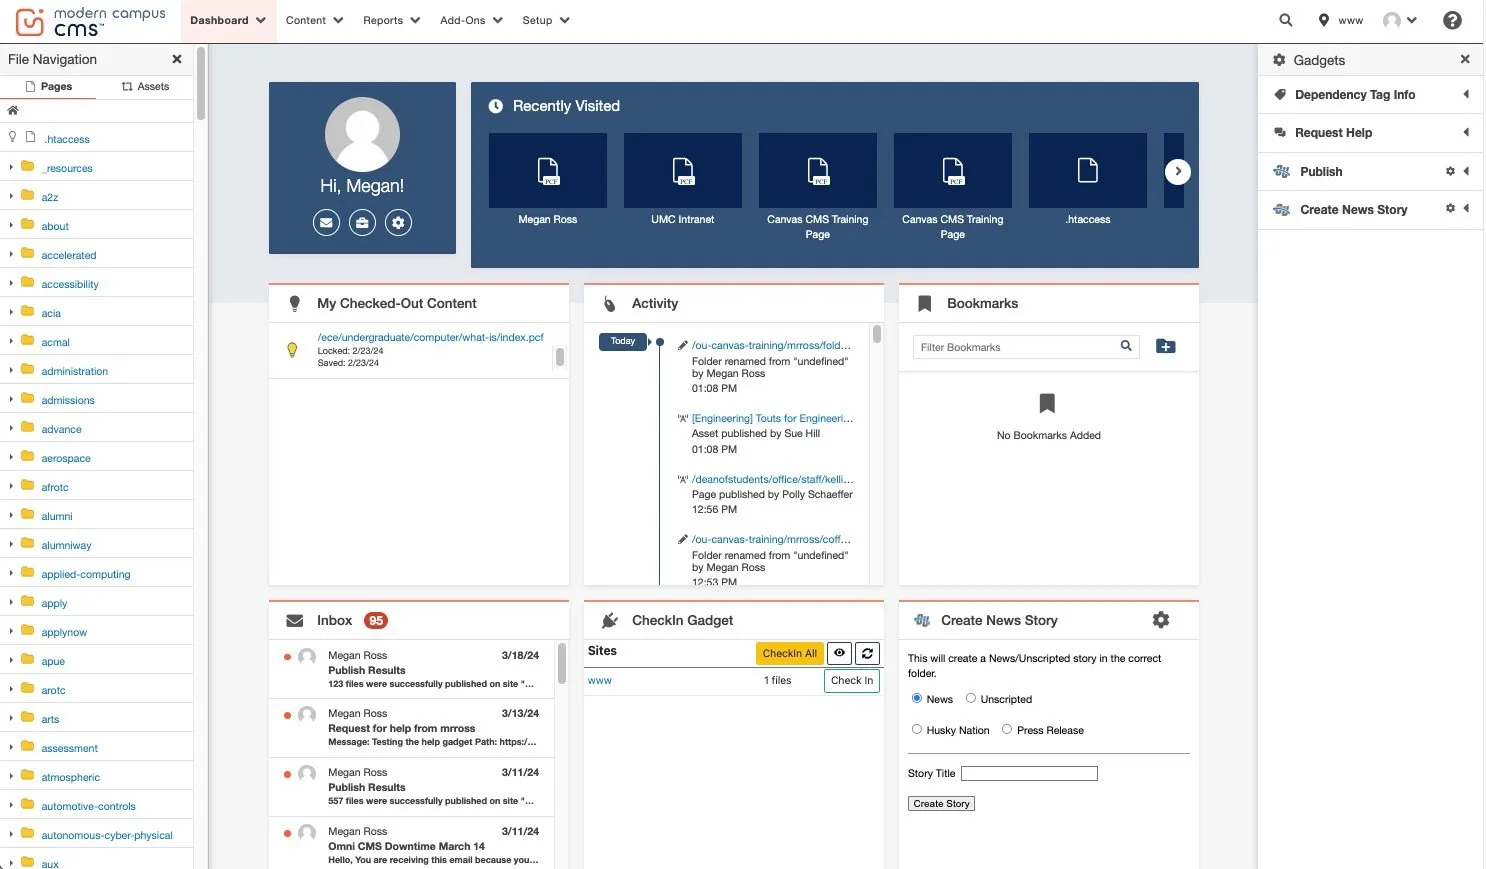Screen dimensions: 1486x869
Task: Refresh the CheckIn Gadget sites list
Action: pyautogui.click(x=867, y=653)
